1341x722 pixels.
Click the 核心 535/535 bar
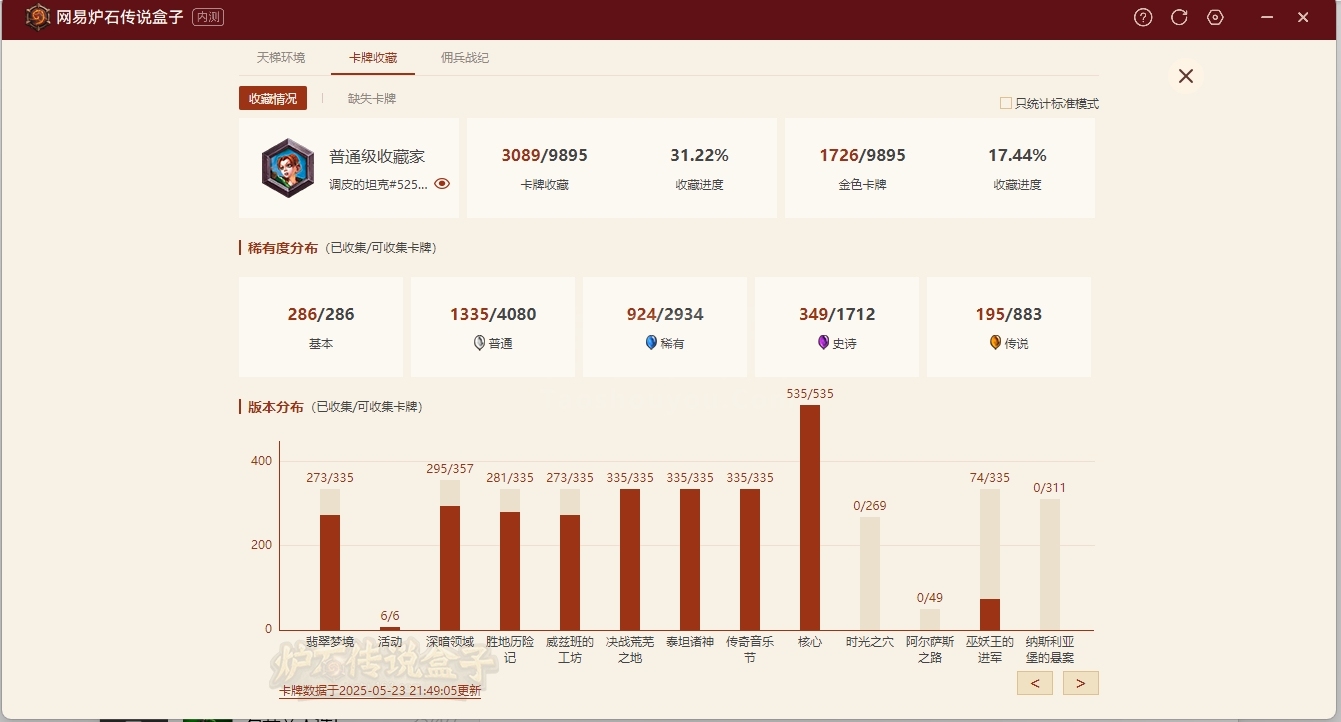tap(810, 517)
